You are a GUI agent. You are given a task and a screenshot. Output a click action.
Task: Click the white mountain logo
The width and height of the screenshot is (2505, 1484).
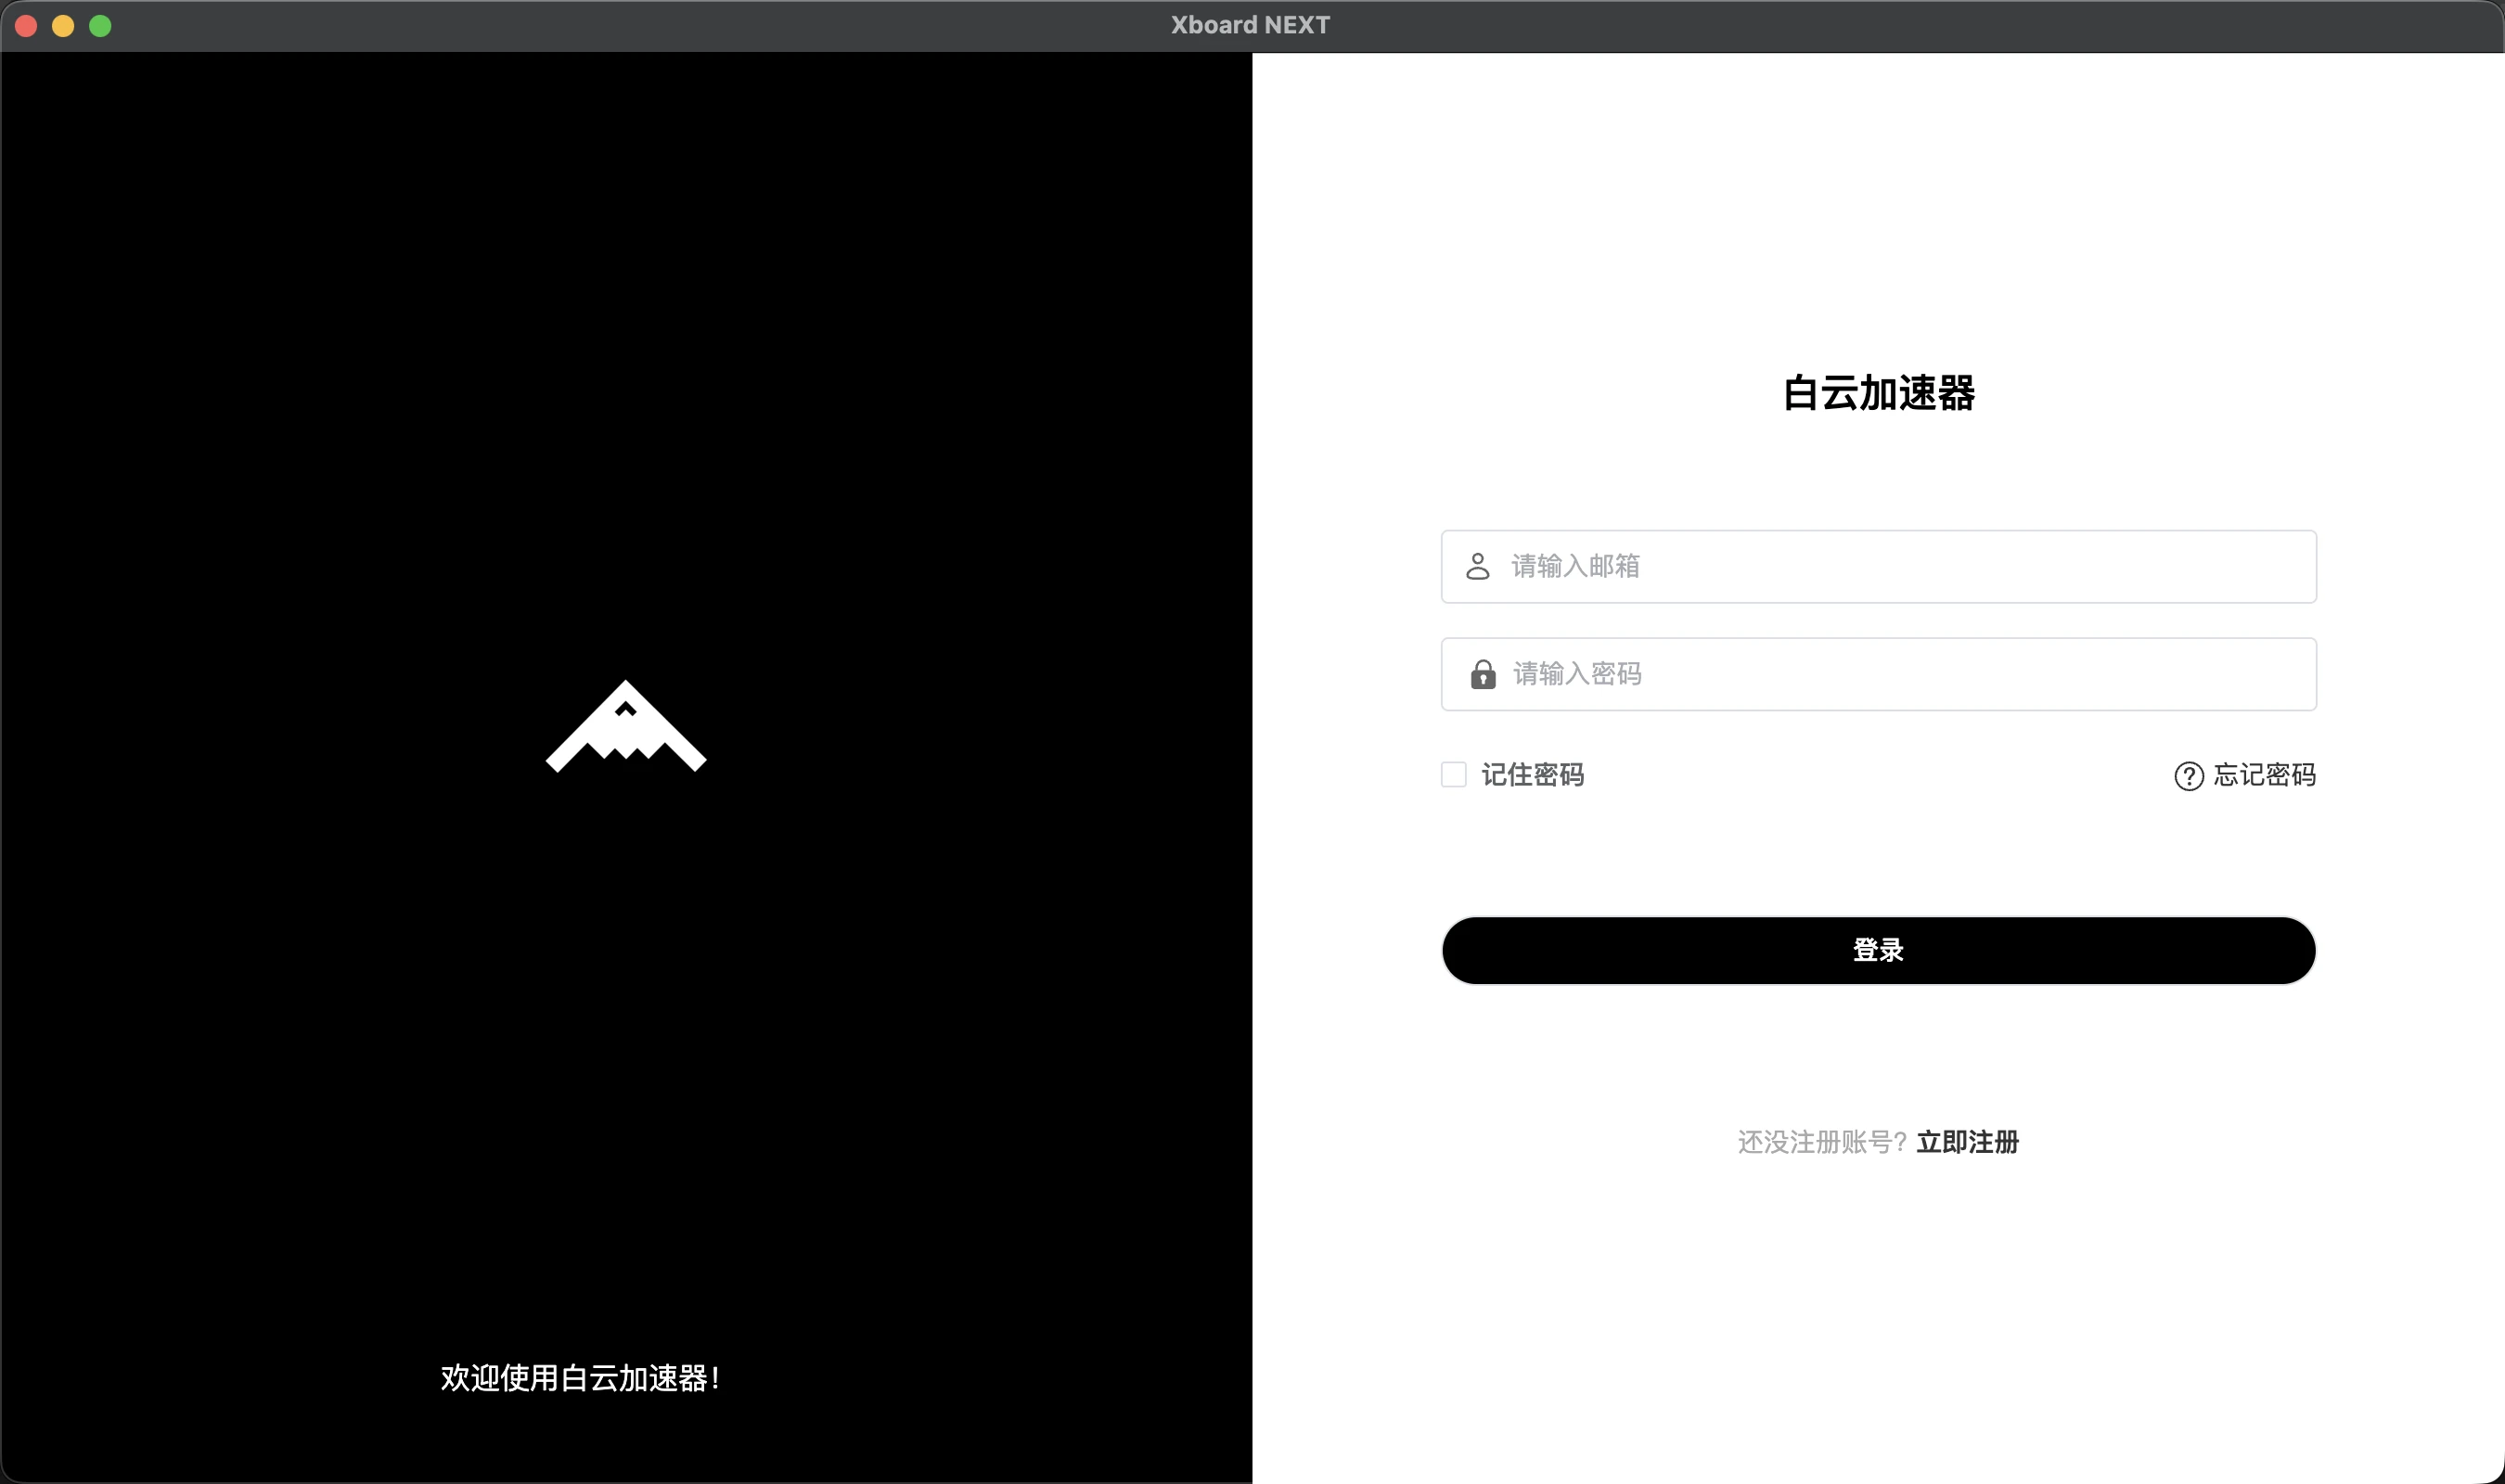click(626, 728)
